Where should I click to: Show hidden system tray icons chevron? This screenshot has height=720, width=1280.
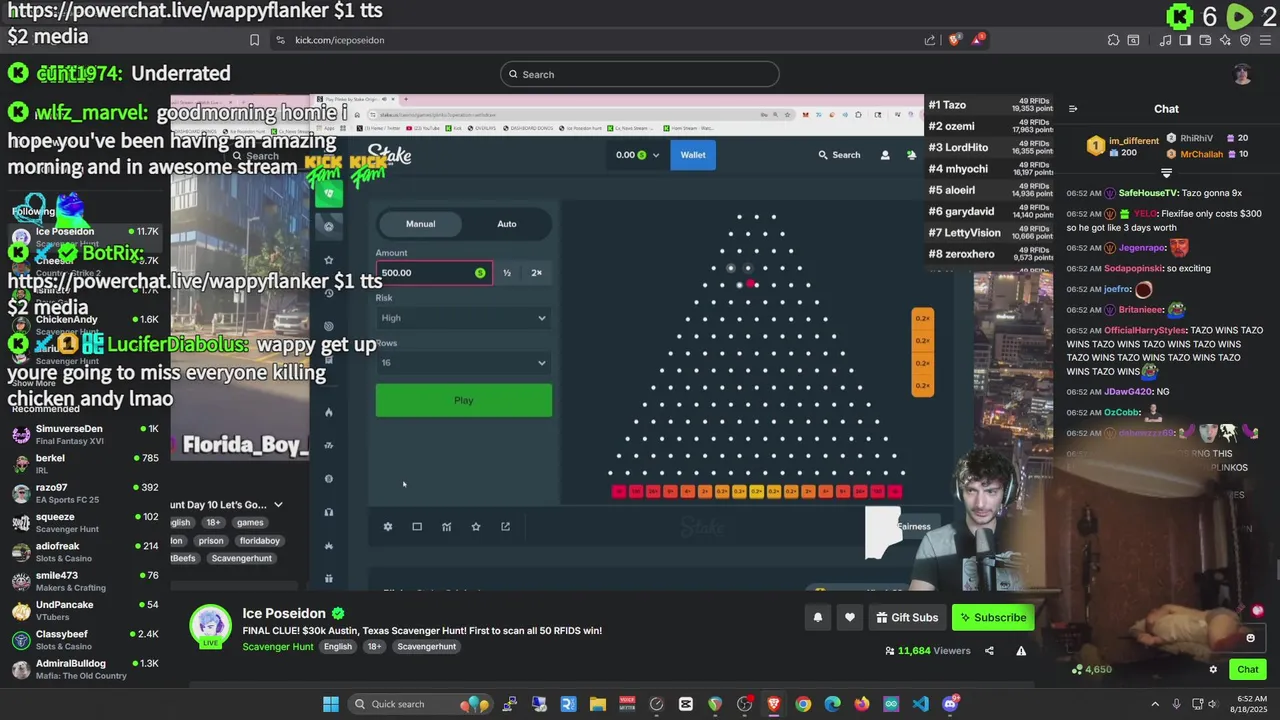[x=1155, y=704]
